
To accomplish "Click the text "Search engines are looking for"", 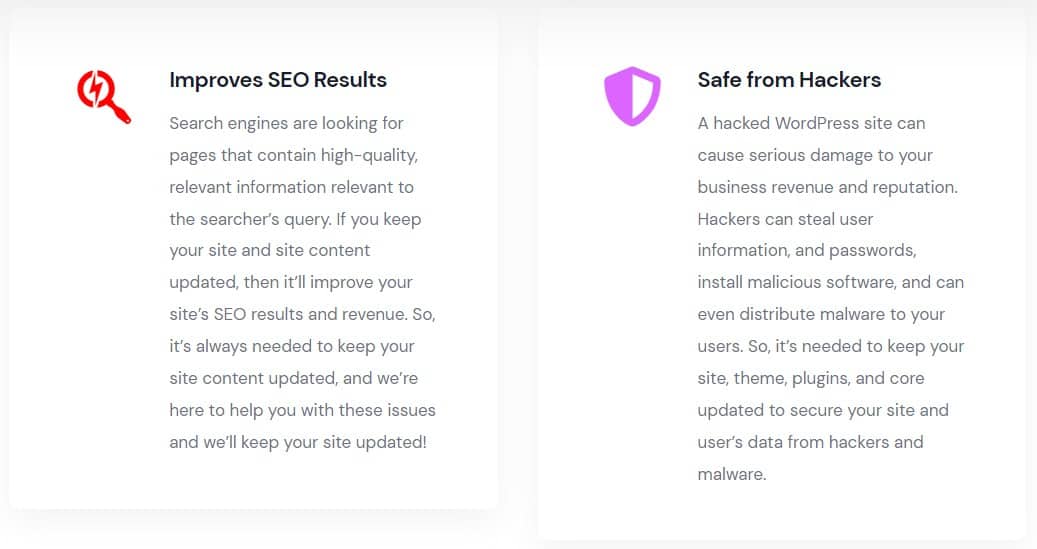I will pos(286,123).
